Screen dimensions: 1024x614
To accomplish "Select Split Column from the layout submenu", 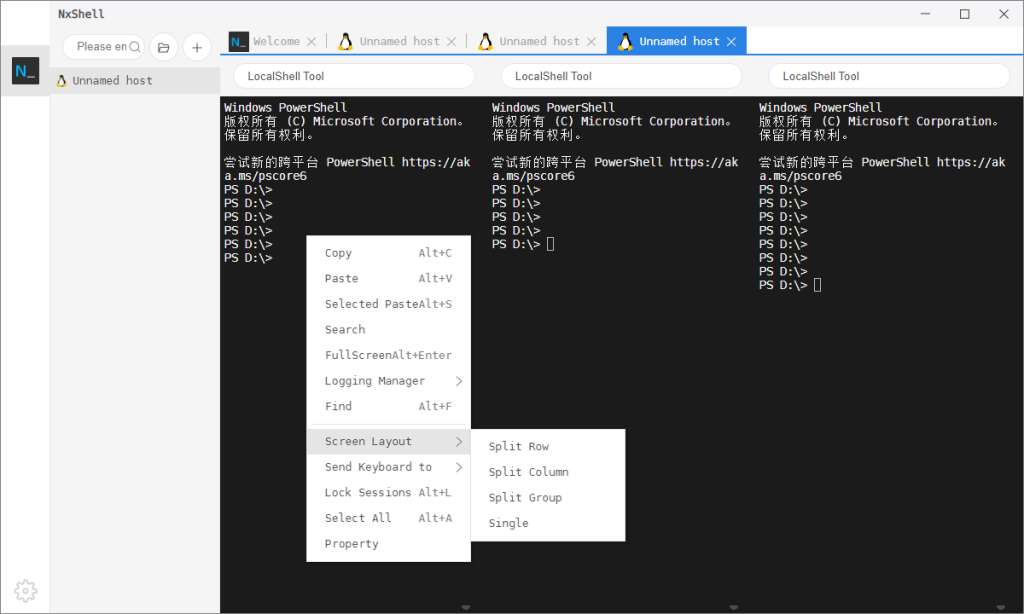I will (529, 471).
